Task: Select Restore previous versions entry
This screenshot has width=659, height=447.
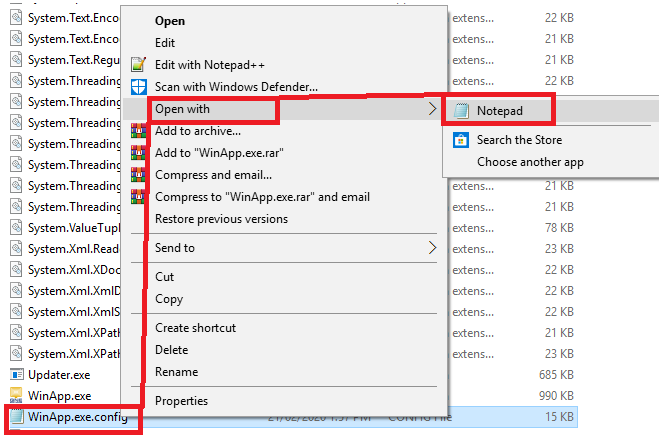Action: [221, 219]
